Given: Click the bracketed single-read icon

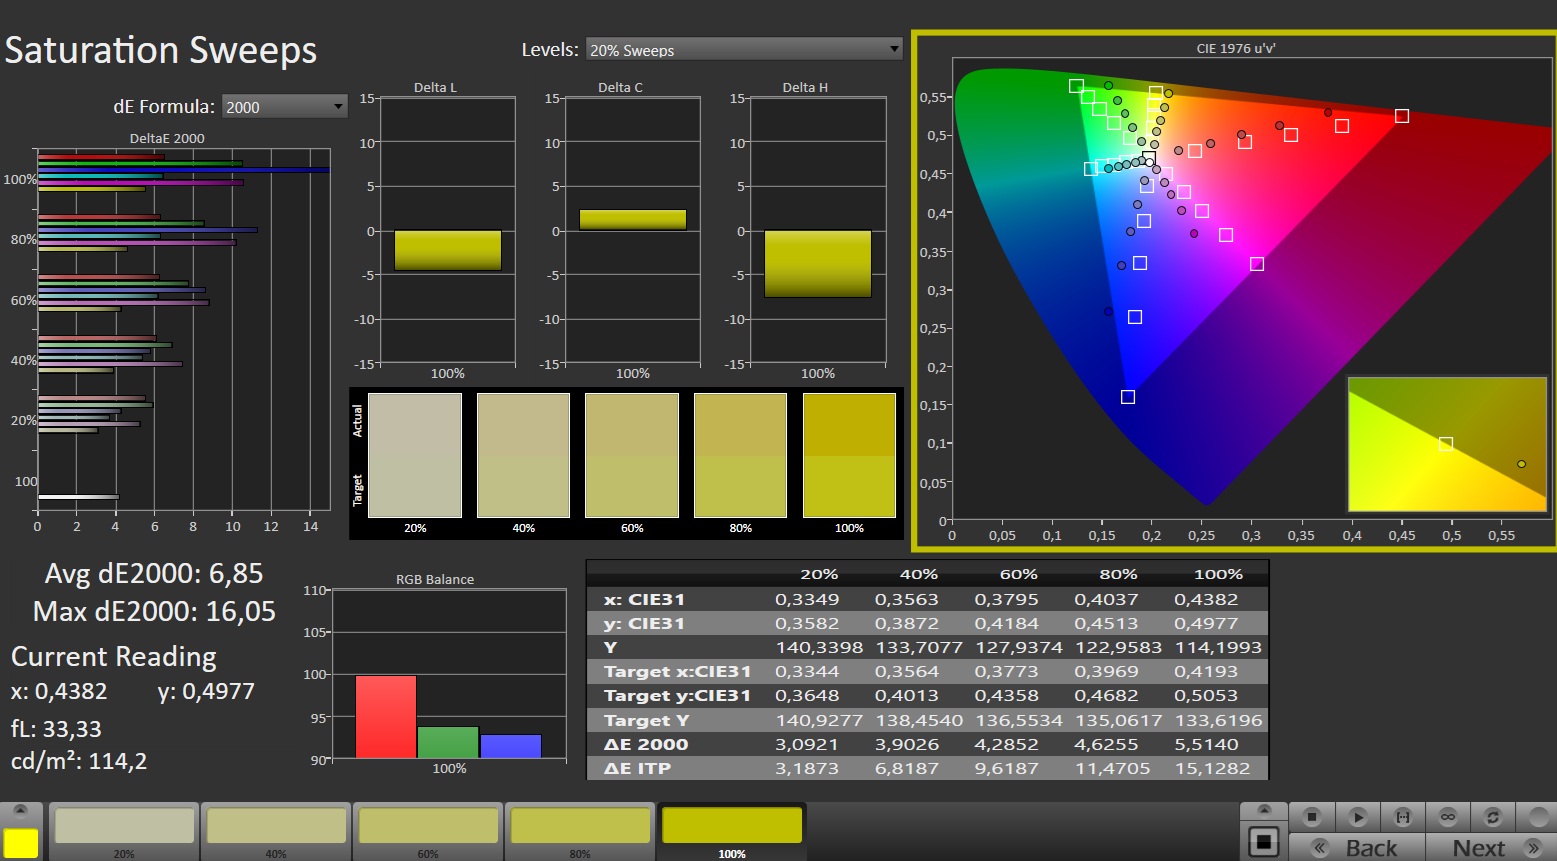Looking at the screenshot, I should [1402, 817].
